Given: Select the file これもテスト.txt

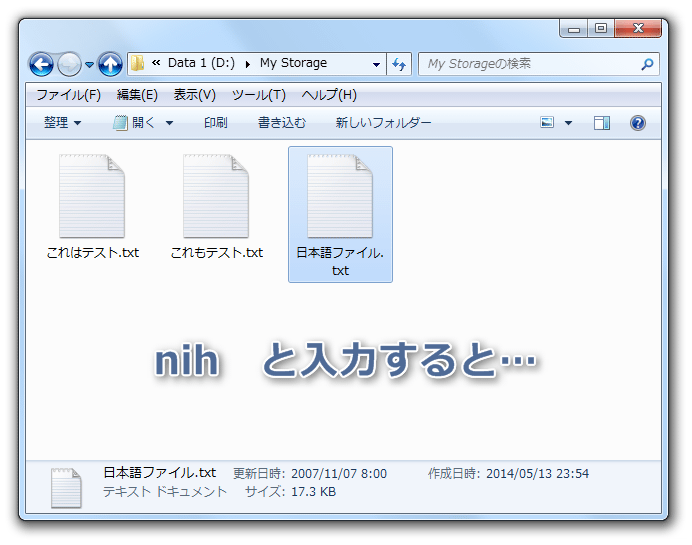Looking at the screenshot, I should pyautogui.click(x=216, y=207).
